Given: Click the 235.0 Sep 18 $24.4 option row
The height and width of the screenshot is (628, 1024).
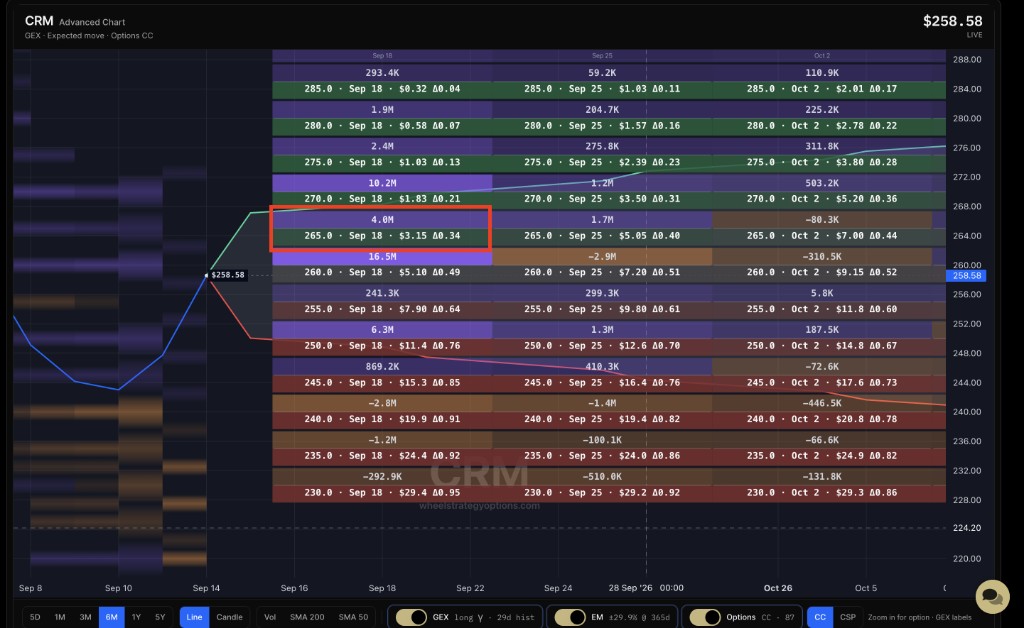Looking at the screenshot, I should [382, 456].
